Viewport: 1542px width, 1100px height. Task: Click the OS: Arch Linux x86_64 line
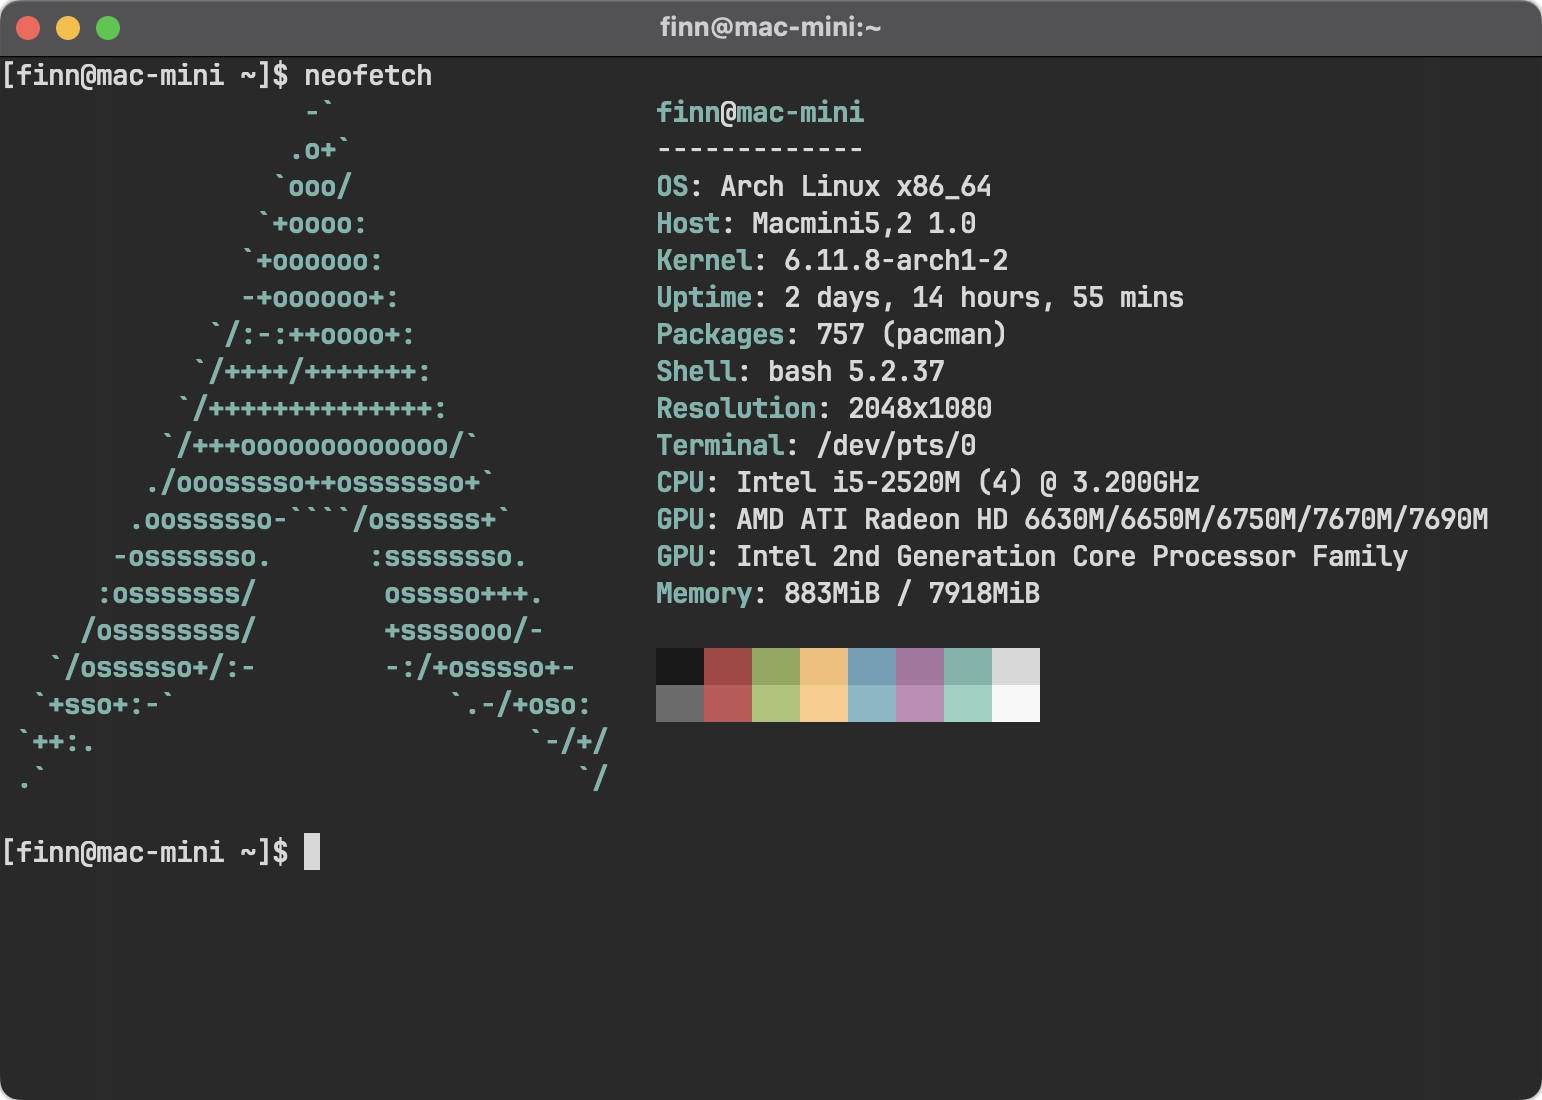[824, 187]
